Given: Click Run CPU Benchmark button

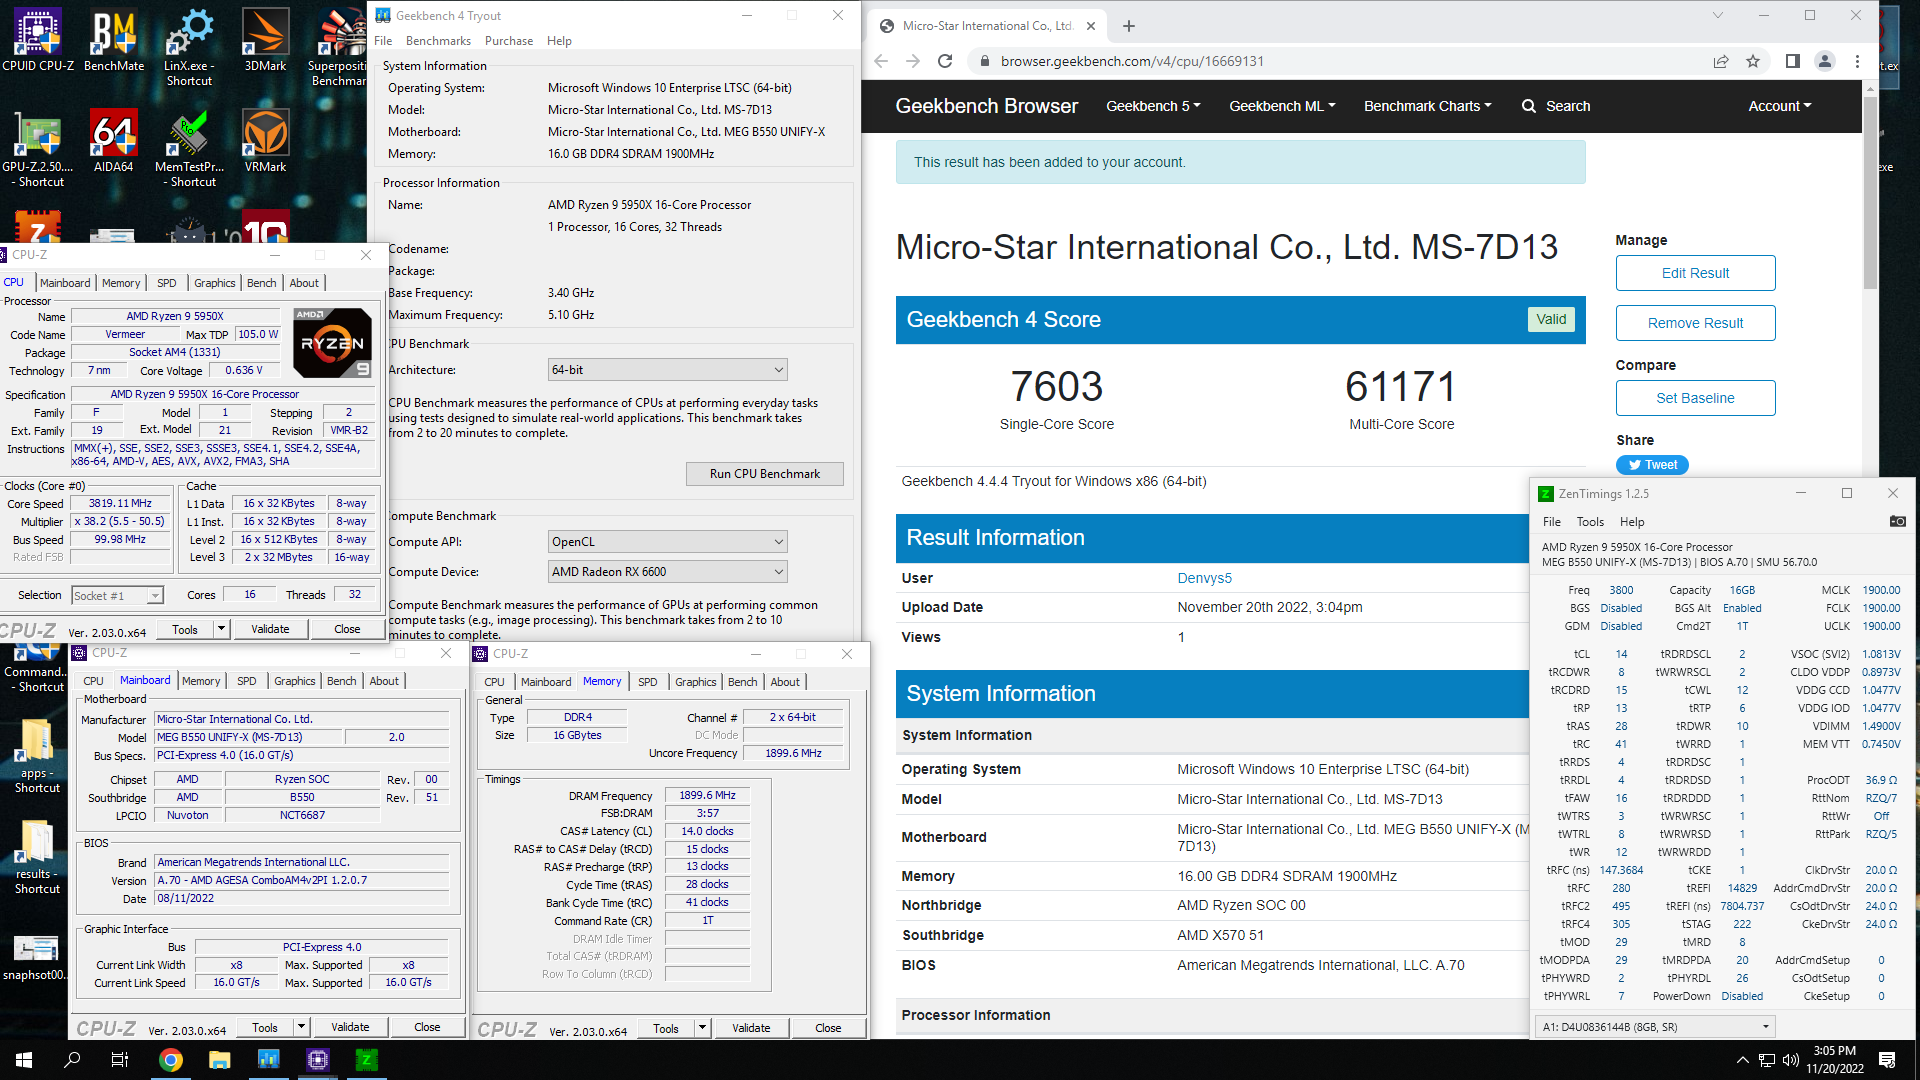Looking at the screenshot, I should point(764,474).
